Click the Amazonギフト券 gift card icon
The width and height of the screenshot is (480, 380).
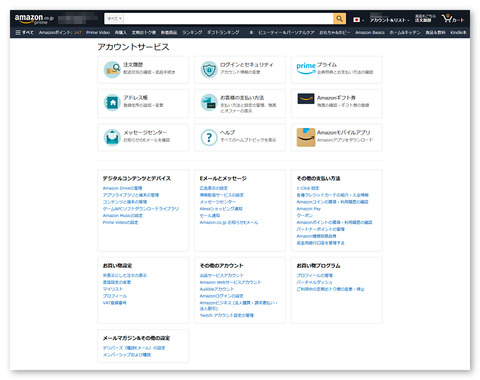306,99
